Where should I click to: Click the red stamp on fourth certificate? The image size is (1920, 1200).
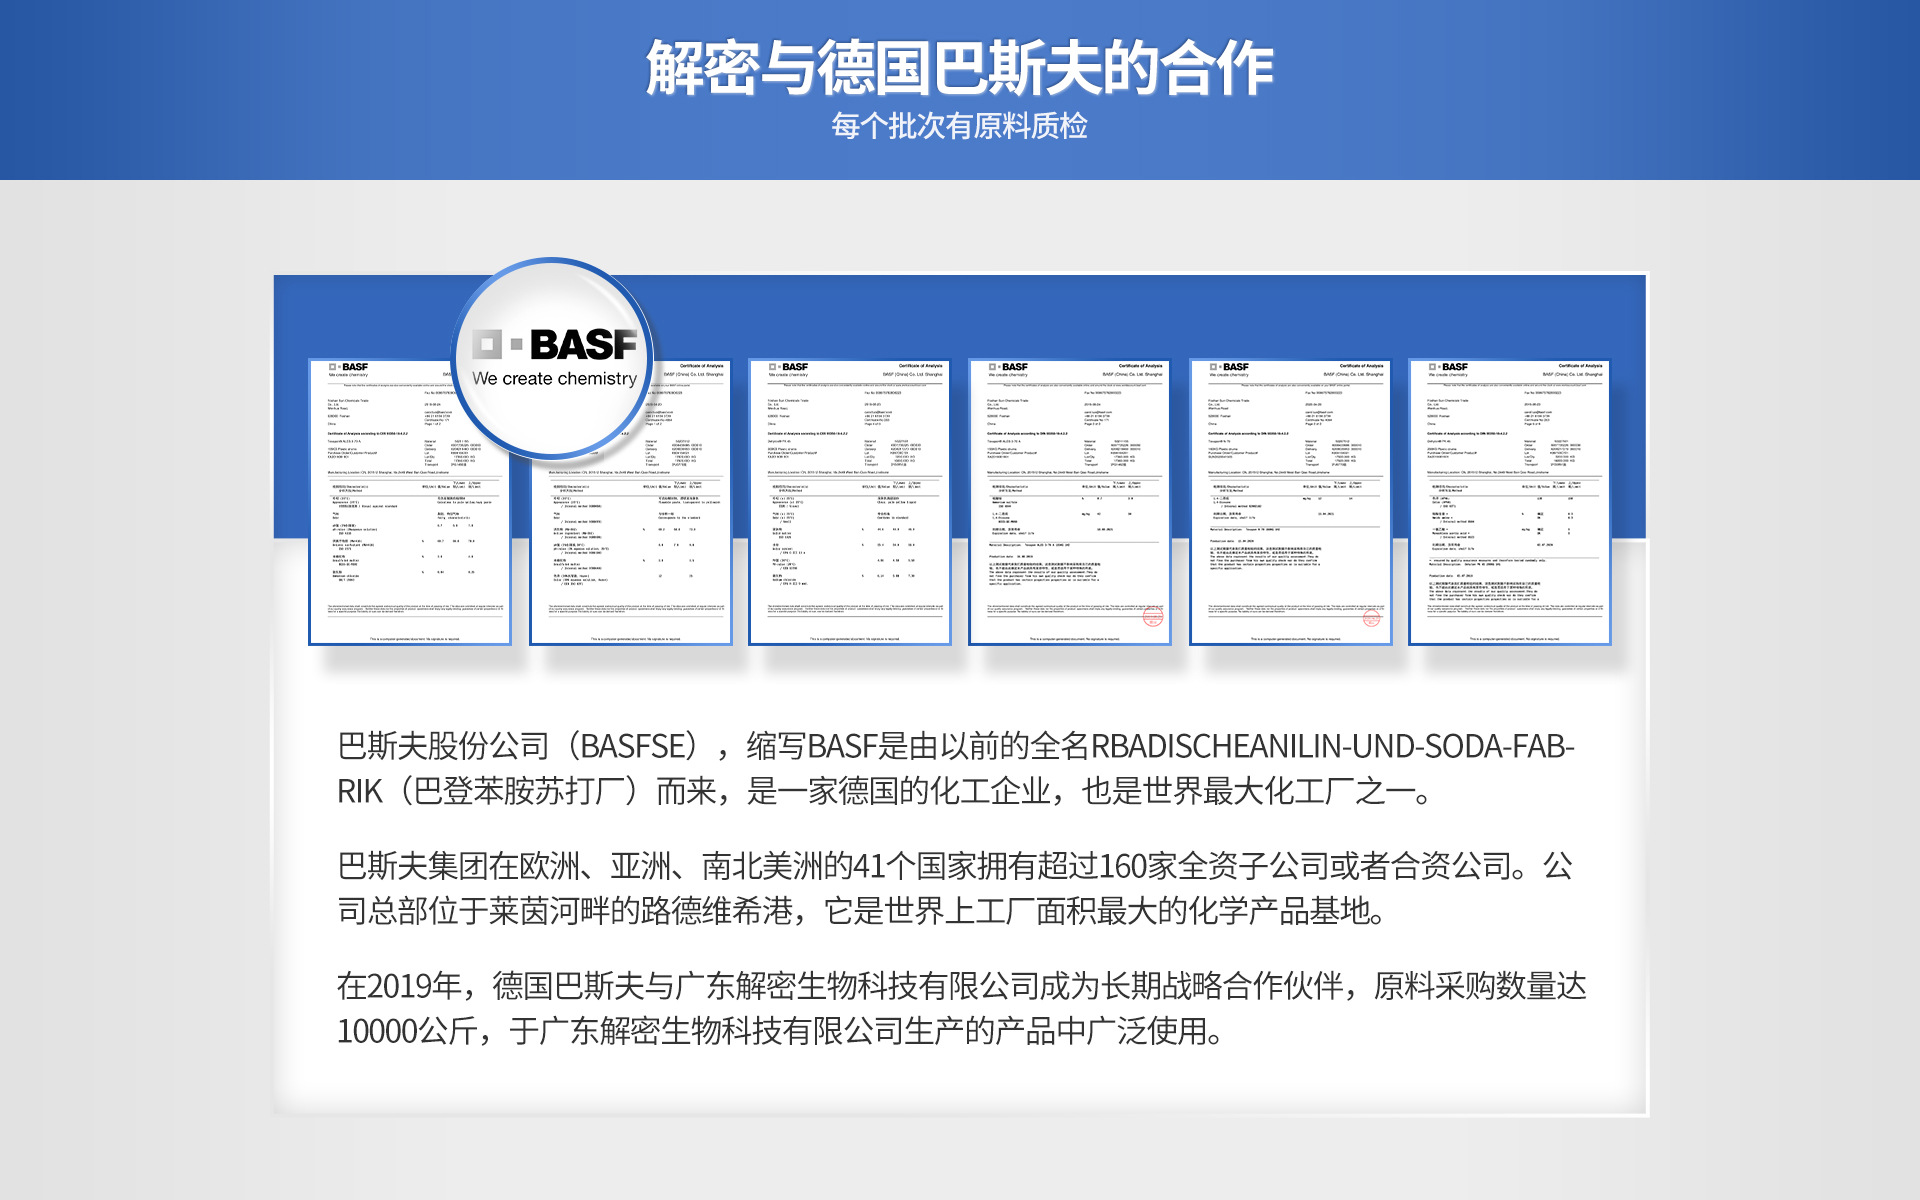(x=1152, y=617)
